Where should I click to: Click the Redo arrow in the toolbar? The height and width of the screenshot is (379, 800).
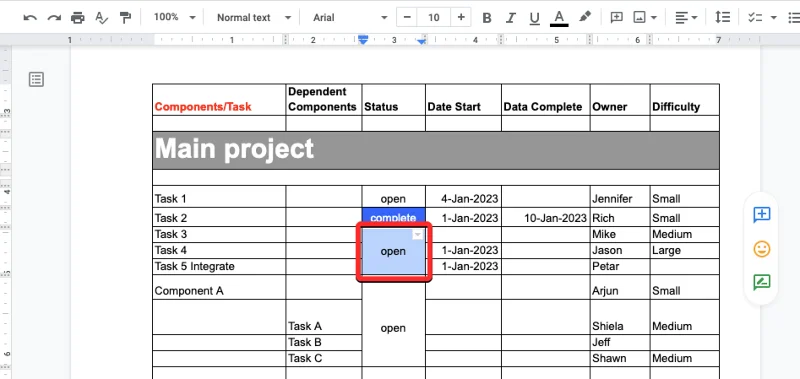click(x=54, y=18)
